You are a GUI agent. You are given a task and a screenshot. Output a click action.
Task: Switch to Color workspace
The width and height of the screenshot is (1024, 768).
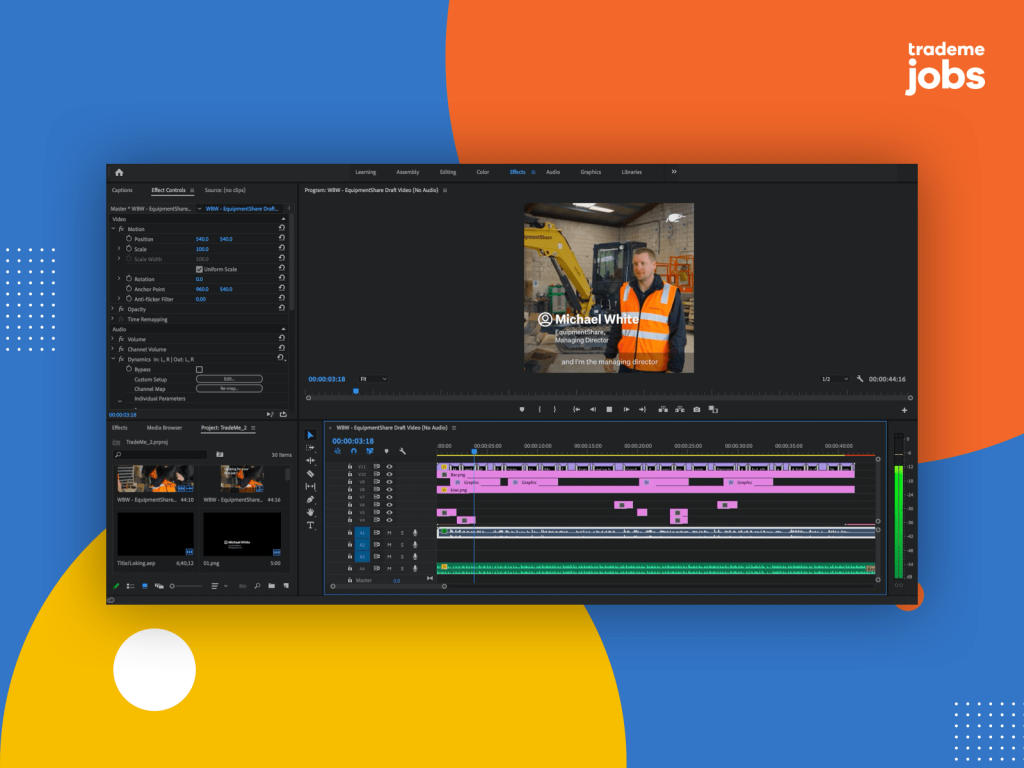click(483, 172)
